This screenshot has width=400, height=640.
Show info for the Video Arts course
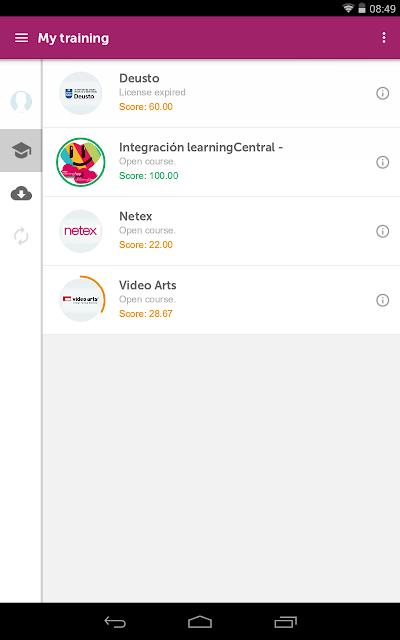382,300
